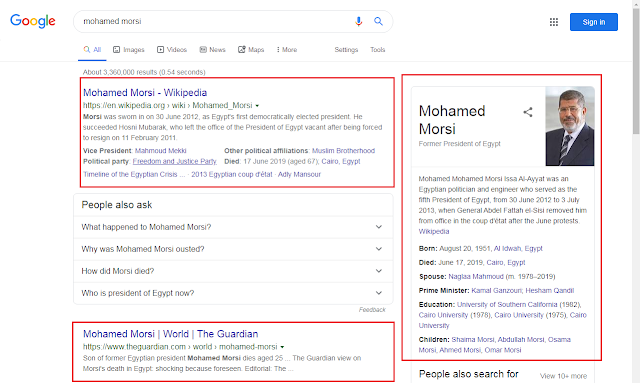Click the 'About 3,360,000 results' count text
This screenshot has height=383, width=640.
144,72
